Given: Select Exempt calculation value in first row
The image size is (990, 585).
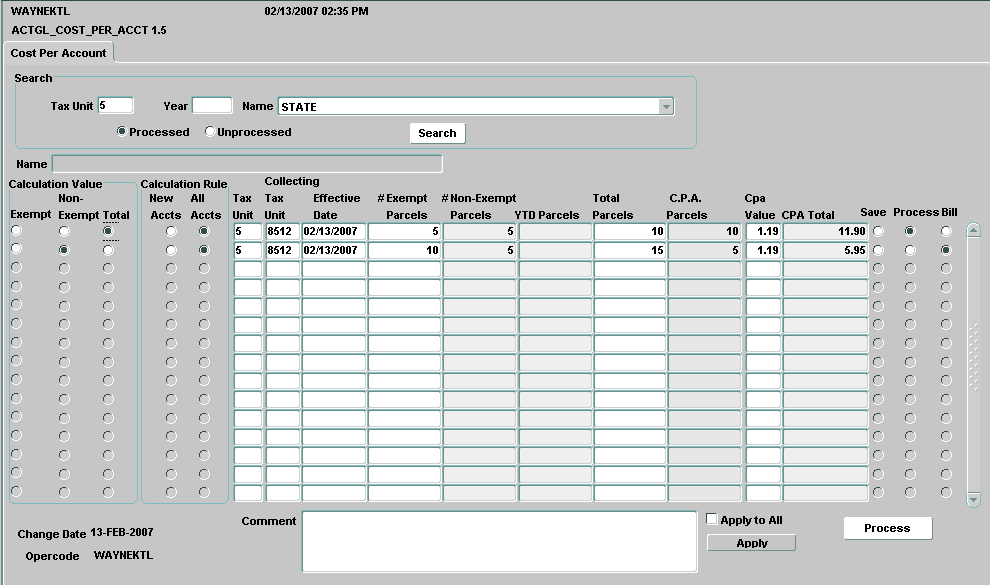Looking at the screenshot, I should [x=16, y=232].
